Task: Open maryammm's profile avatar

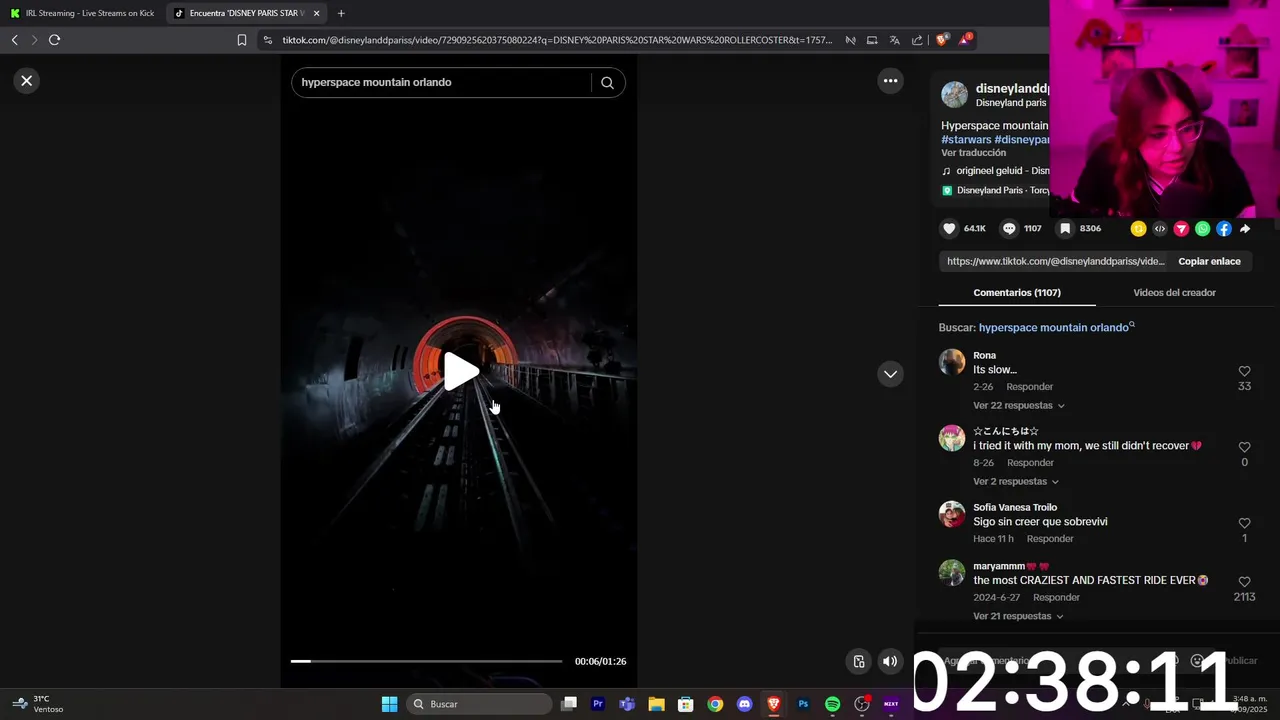Action: 952,573
